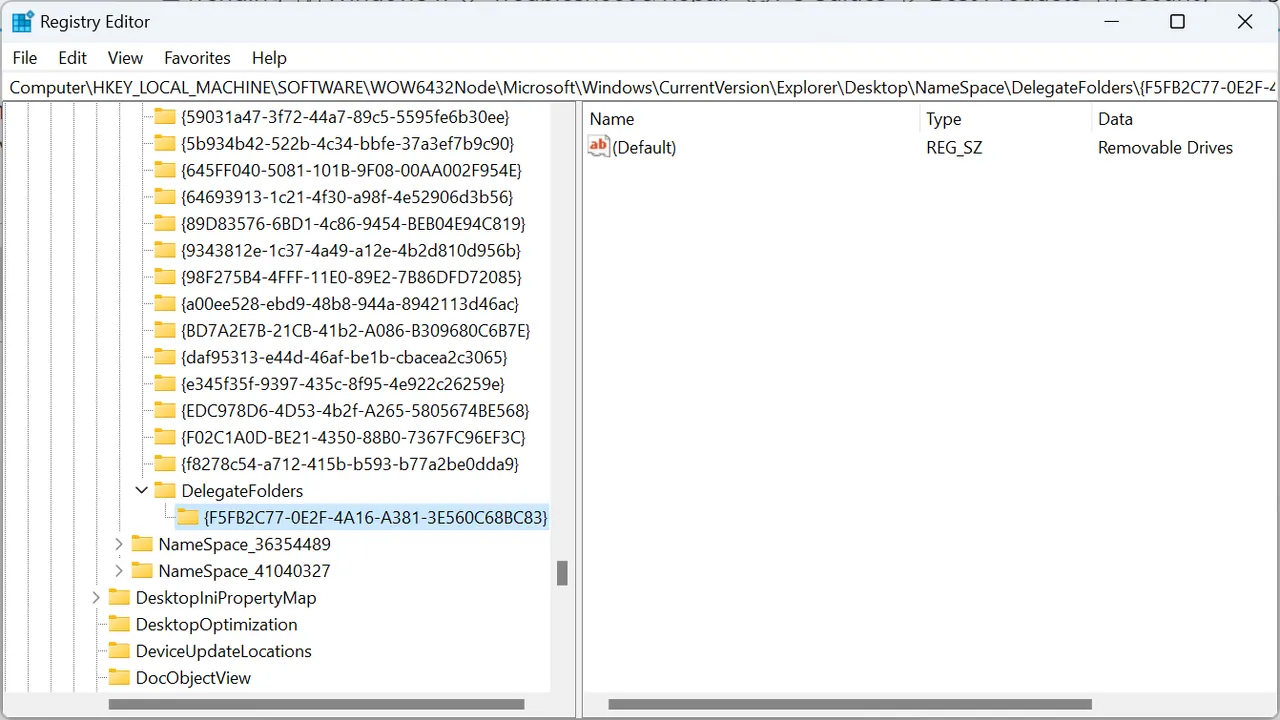1280x720 pixels.
Task: Click the DeviceUpdateLocations folder icon
Action: click(119, 651)
